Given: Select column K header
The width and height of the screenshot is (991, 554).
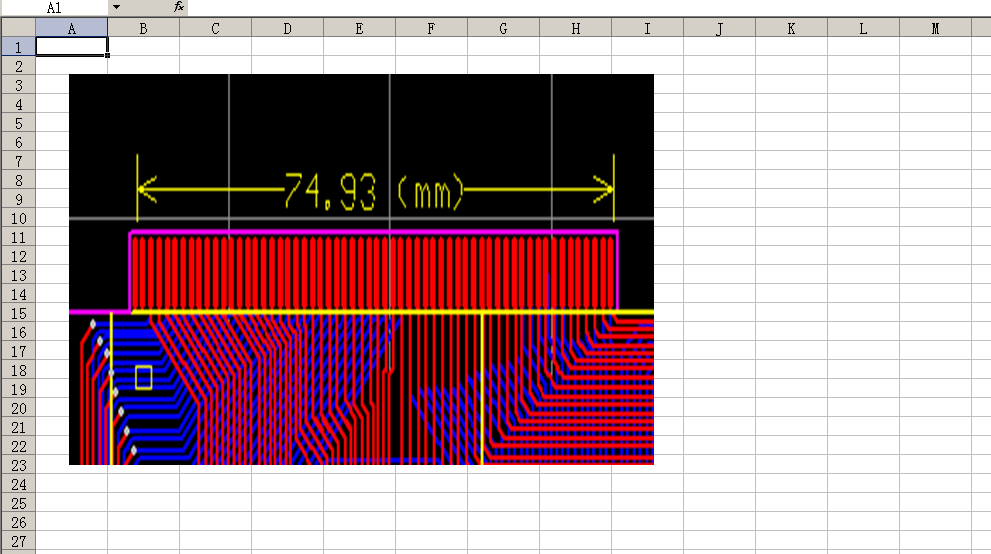Looking at the screenshot, I should point(792,28).
